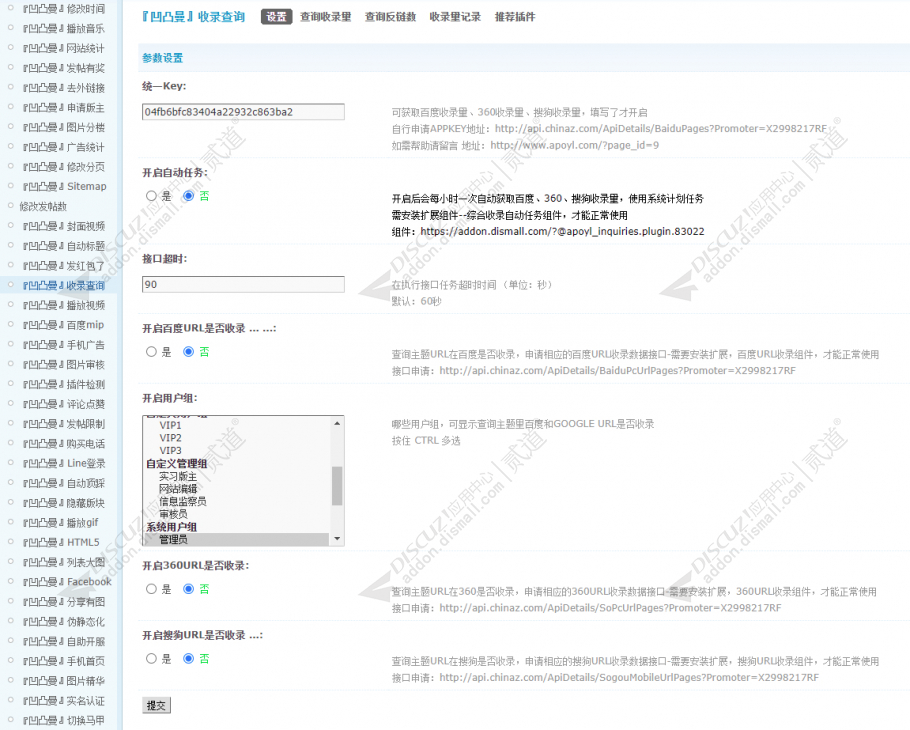
Task: Open 『凹凸曼』HTML5 in sidebar
Action: [61, 542]
